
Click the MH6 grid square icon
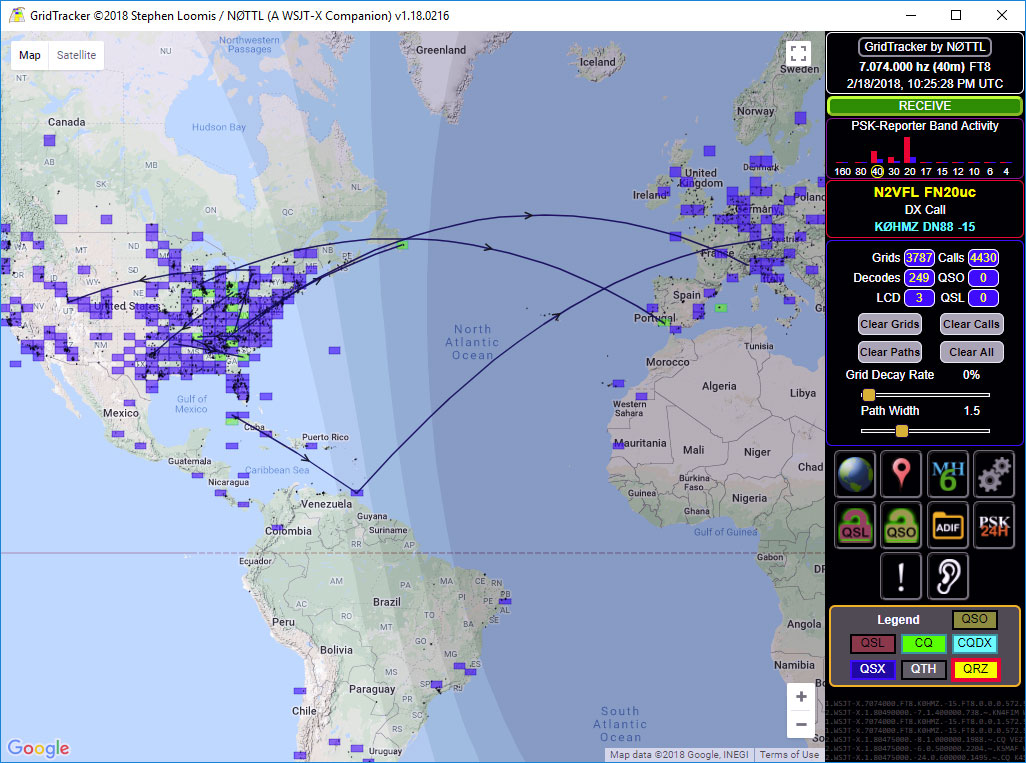click(x=948, y=474)
